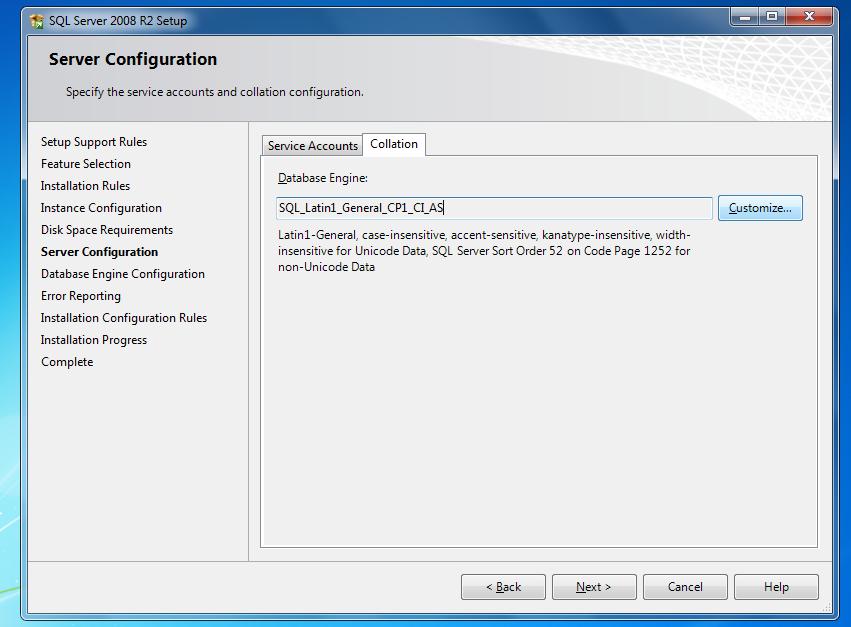Image resolution: width=851 pixels, height=627 pixels.
Task: Click Instance Configuration step
Action: click(101, 208)
